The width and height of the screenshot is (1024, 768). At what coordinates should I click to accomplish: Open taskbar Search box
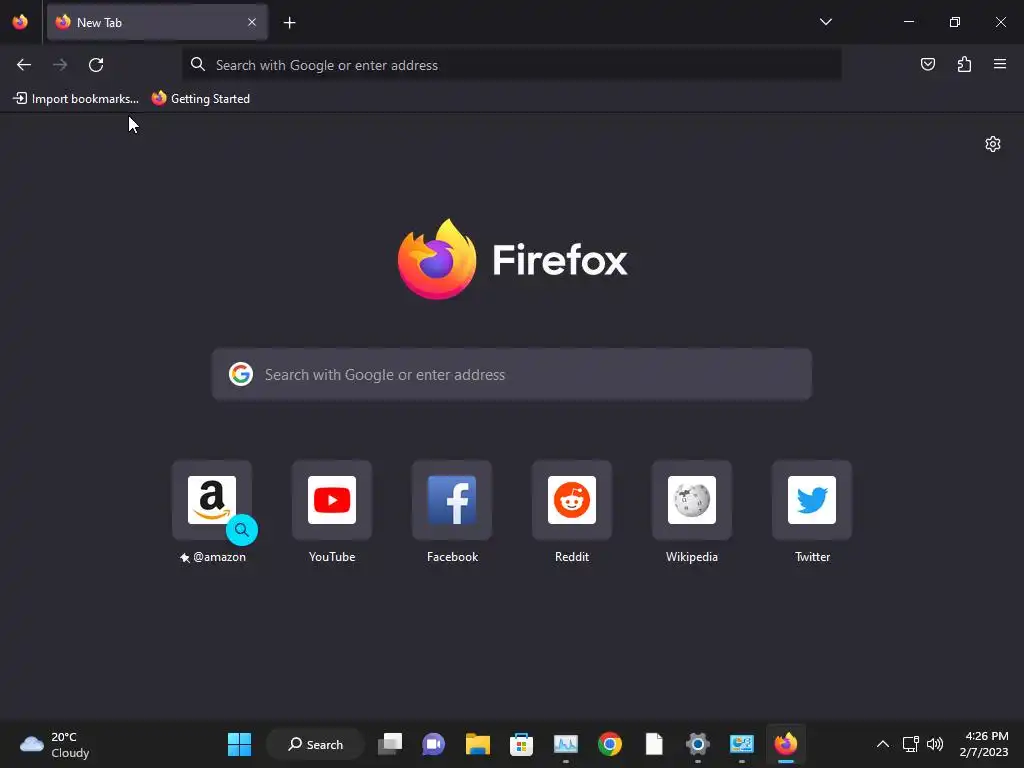(x=315, y=744)
